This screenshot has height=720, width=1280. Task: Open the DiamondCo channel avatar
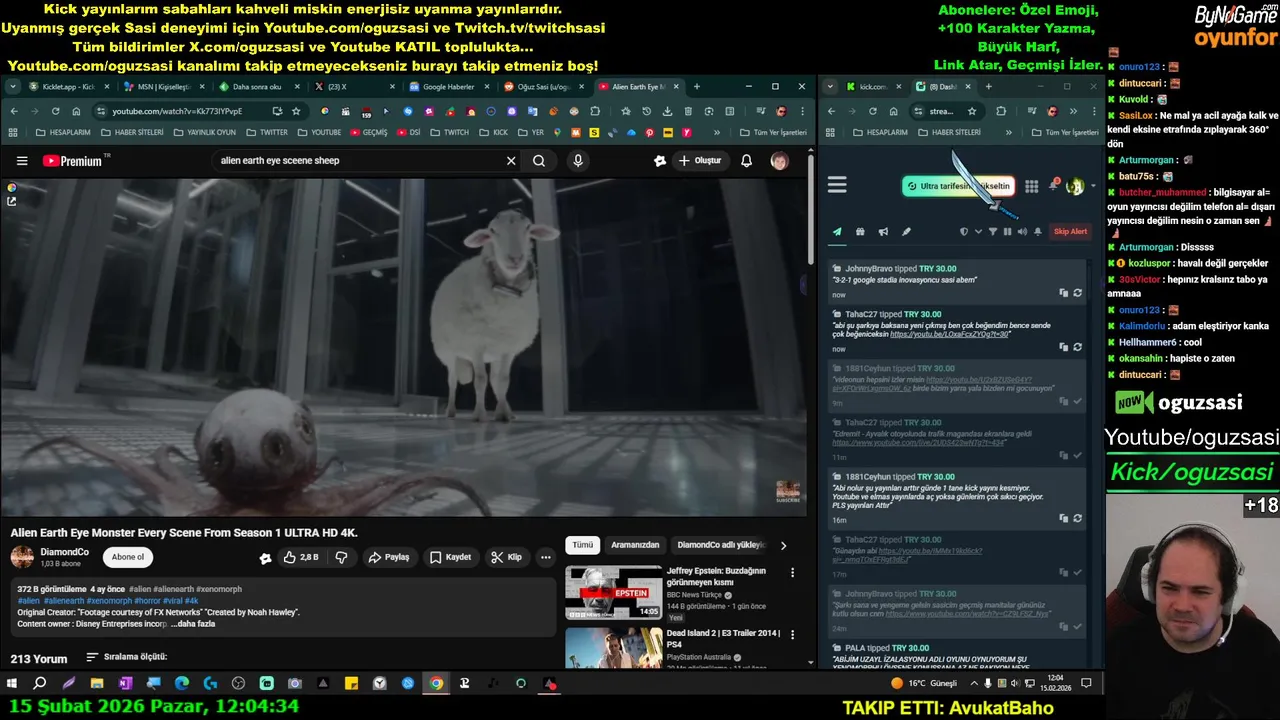(22, 557)
